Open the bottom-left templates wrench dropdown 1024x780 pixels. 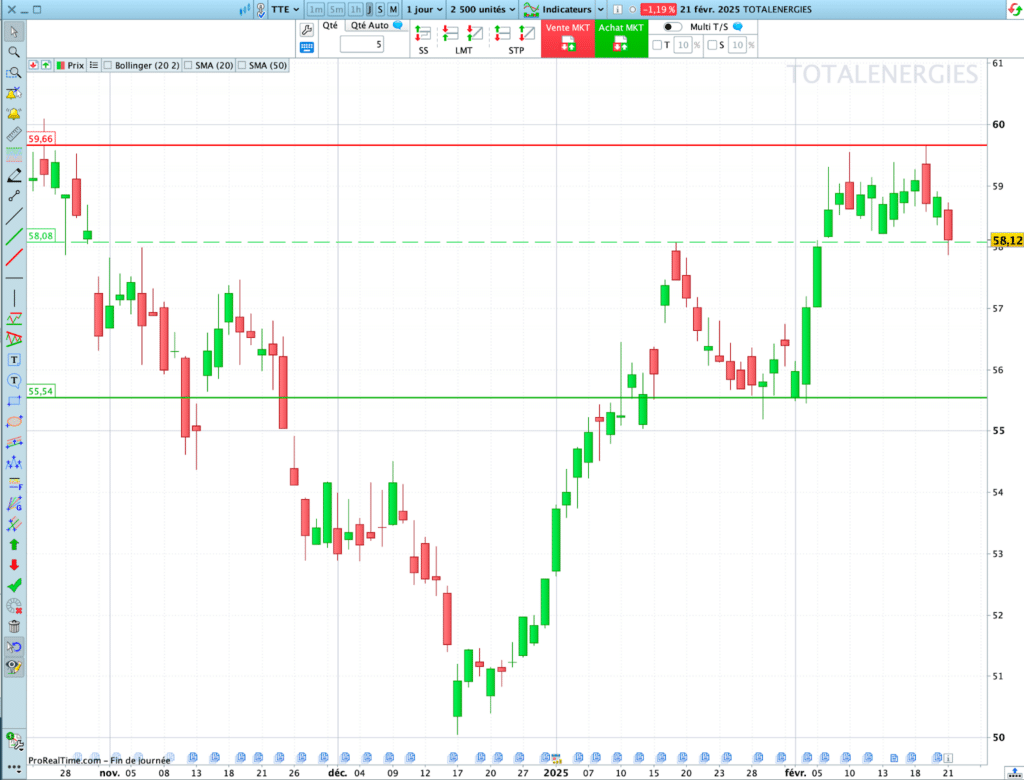(14, 742)
